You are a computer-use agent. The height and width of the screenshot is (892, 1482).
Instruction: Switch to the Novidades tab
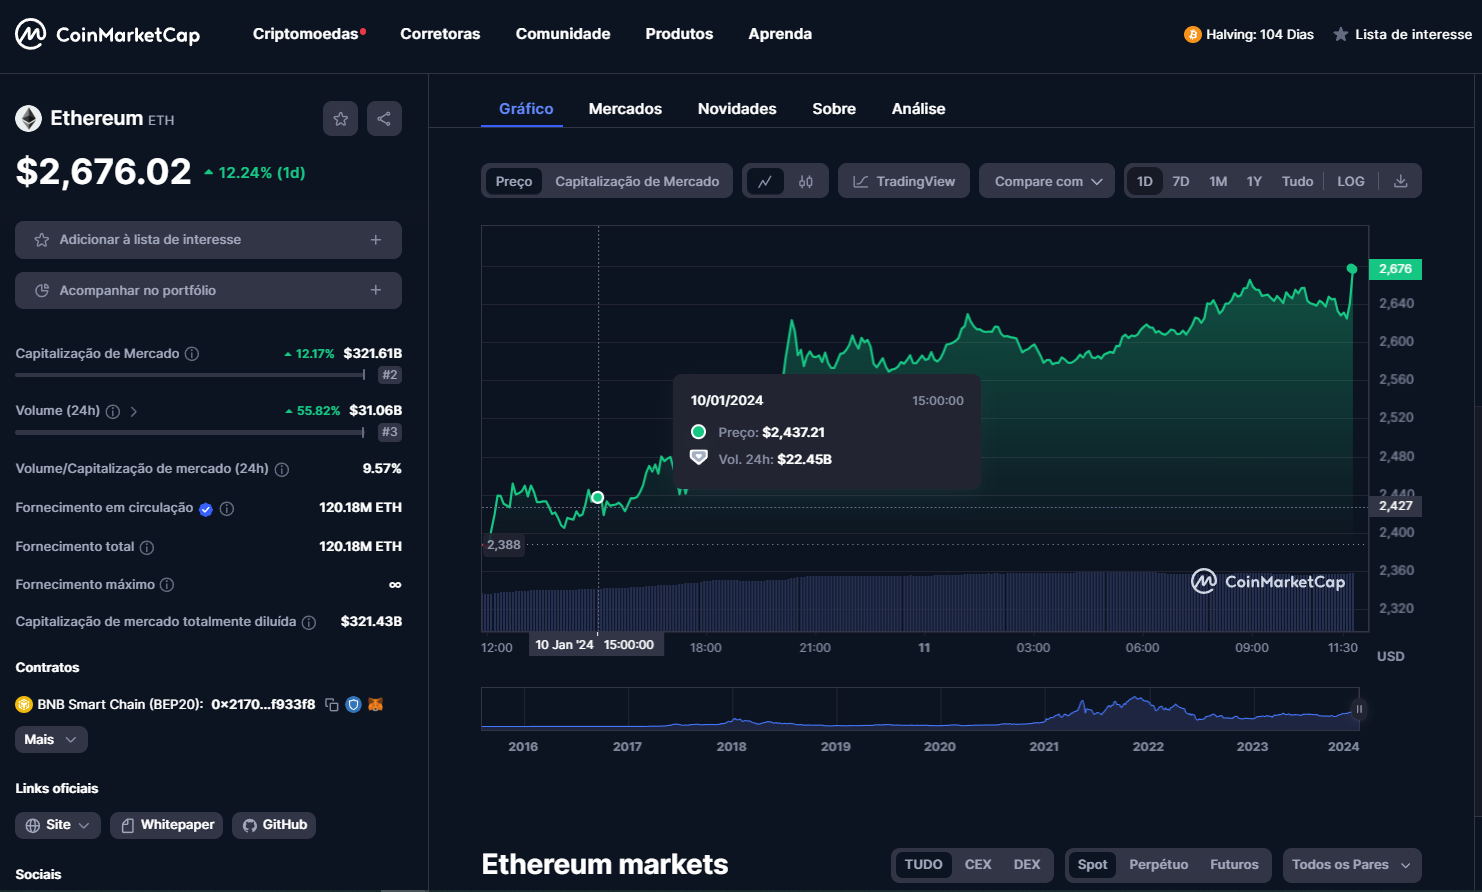pyautogui.click(x=737, y=109)
